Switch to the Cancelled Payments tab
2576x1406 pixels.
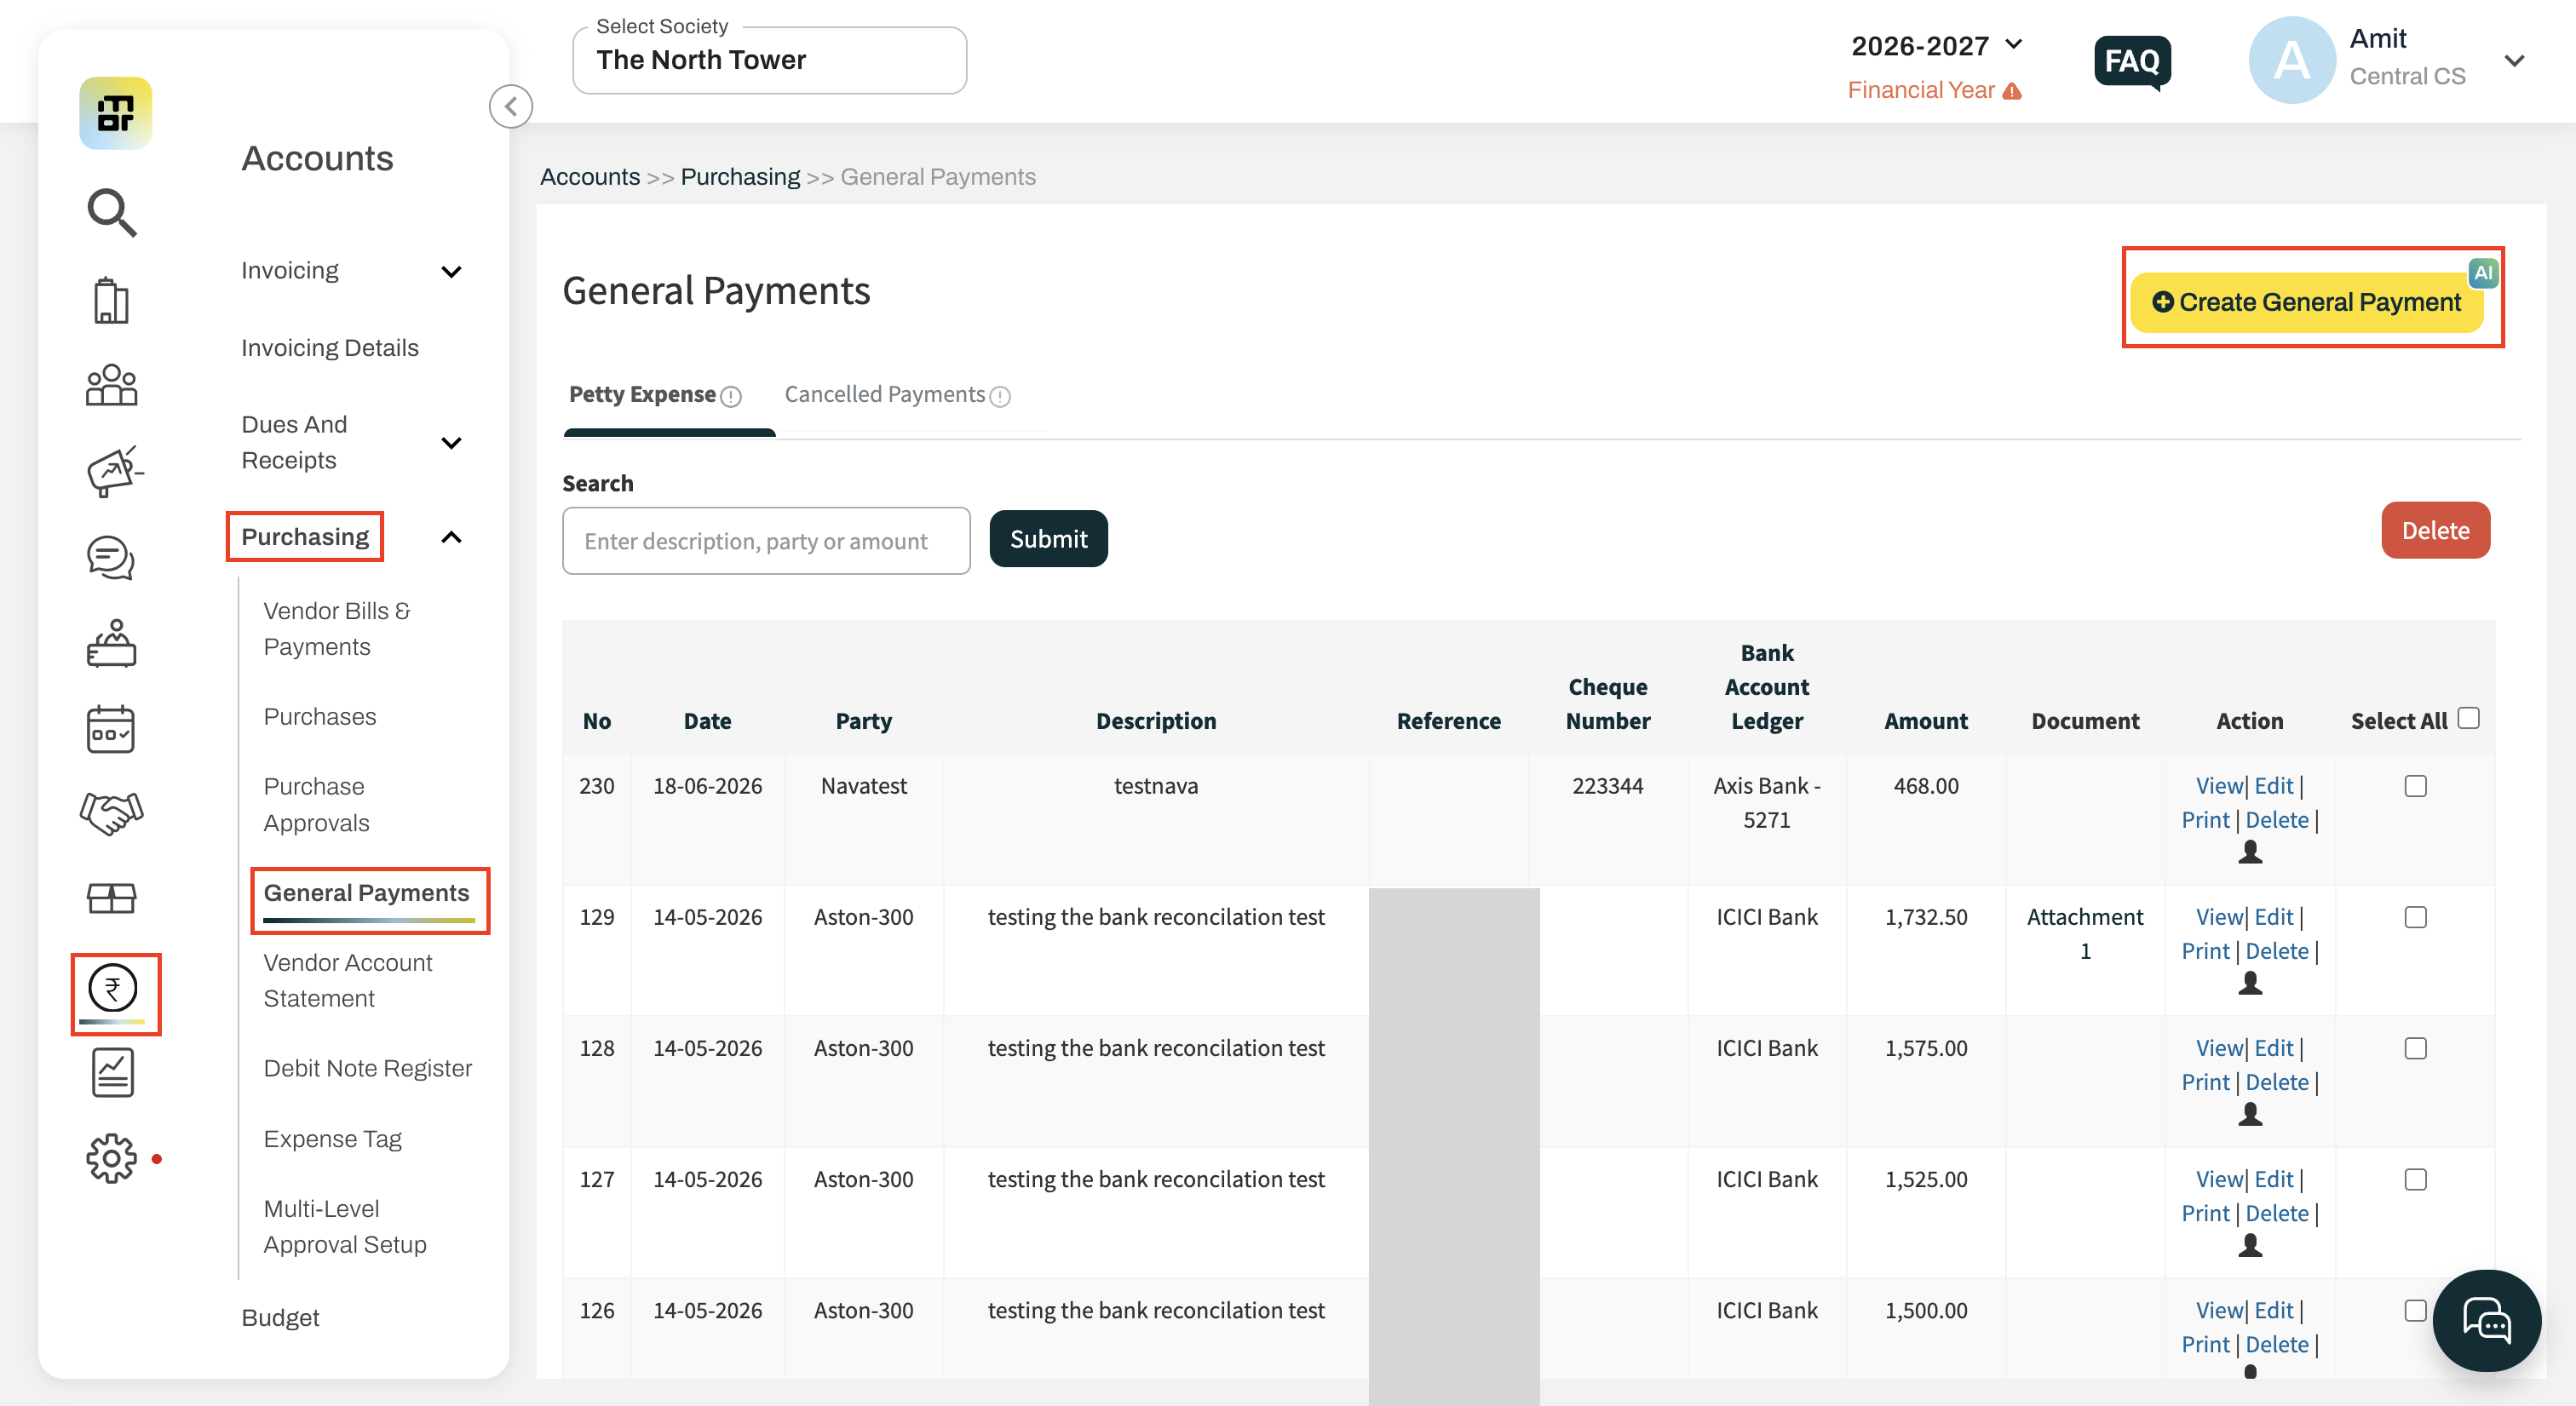(x=884, y=395)
